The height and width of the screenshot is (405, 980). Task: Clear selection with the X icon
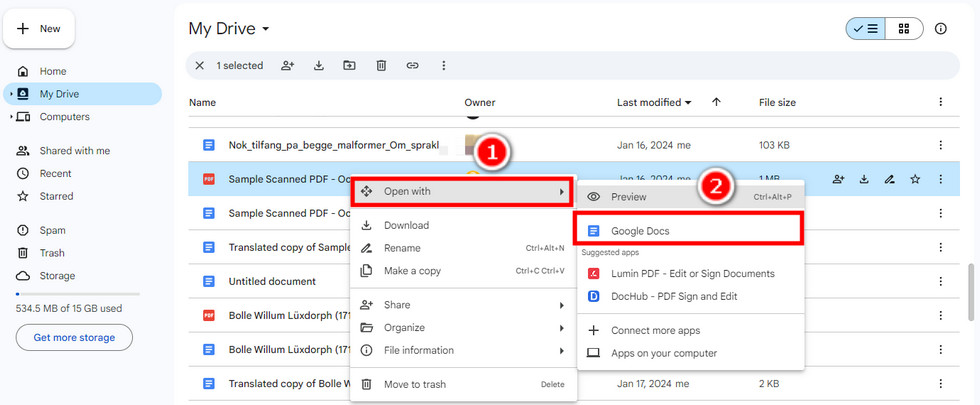click(199, 66)
